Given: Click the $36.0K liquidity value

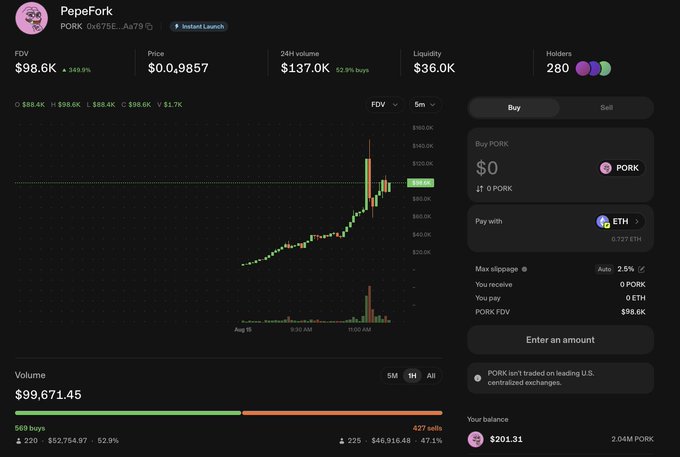Looking at the screenshot, I should (x=434, y=68).
